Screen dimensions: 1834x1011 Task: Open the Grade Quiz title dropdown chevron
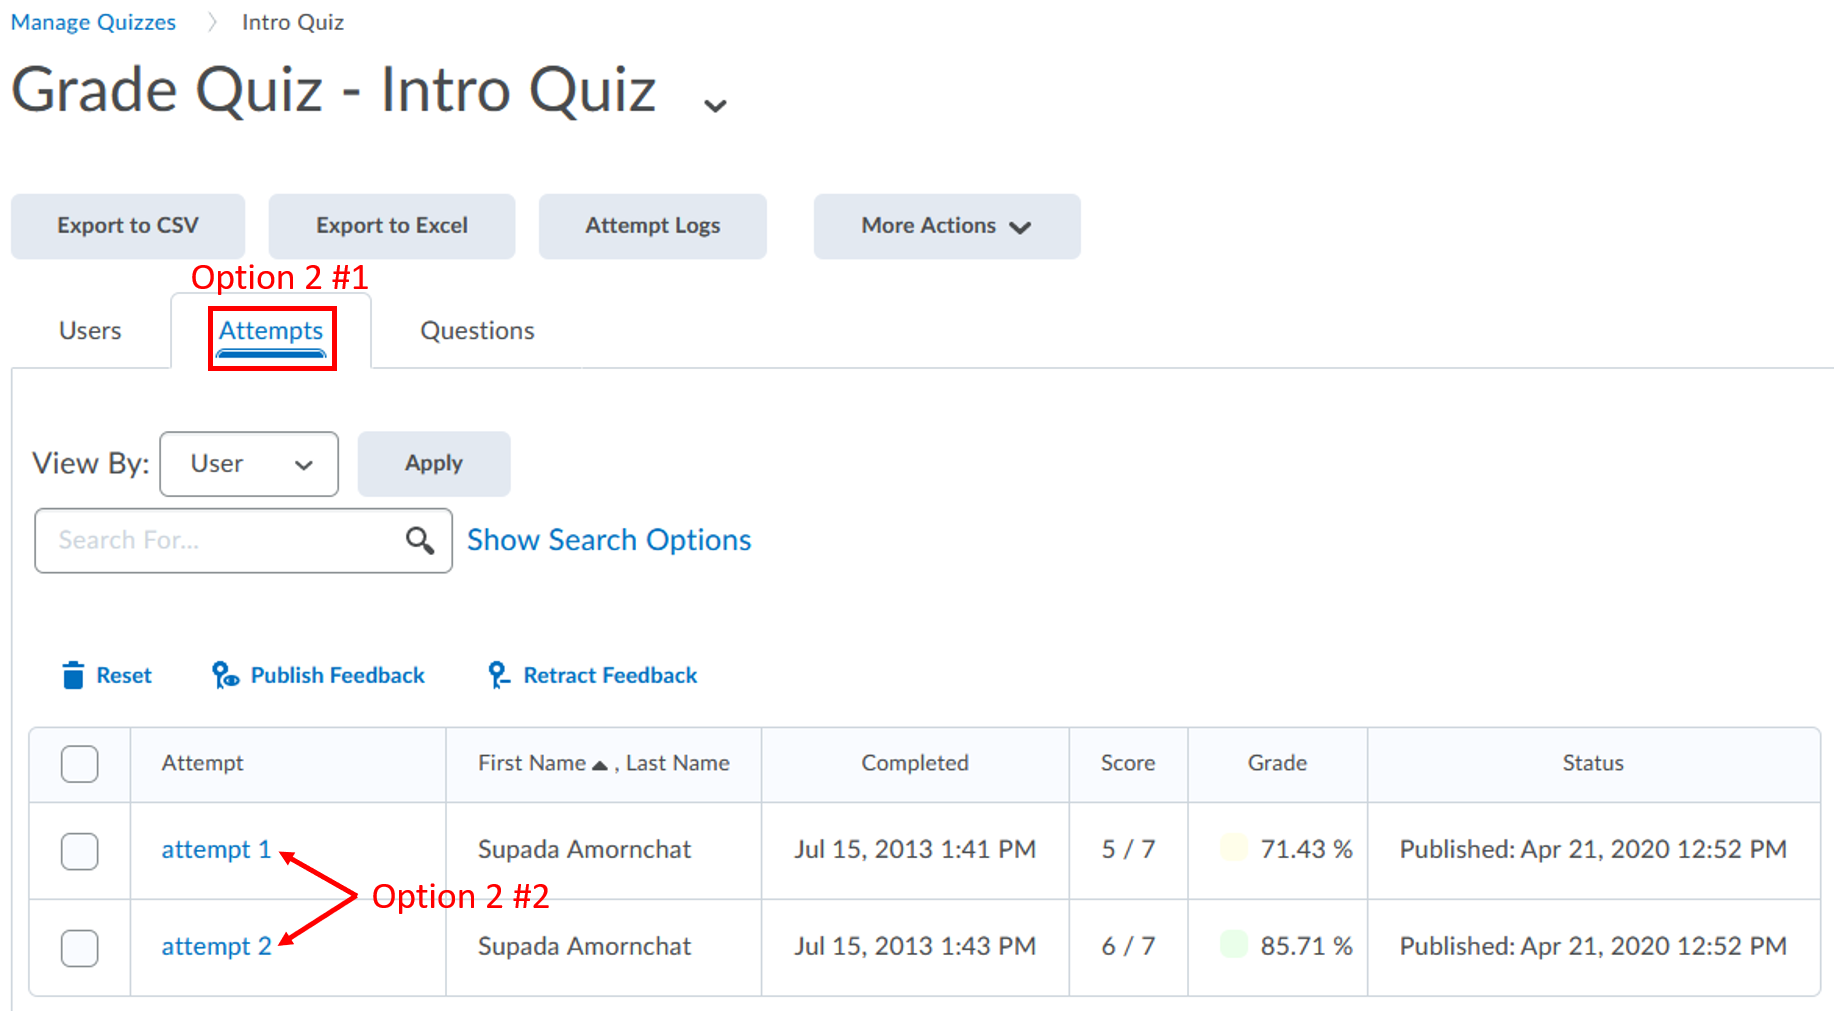(714, 103)
